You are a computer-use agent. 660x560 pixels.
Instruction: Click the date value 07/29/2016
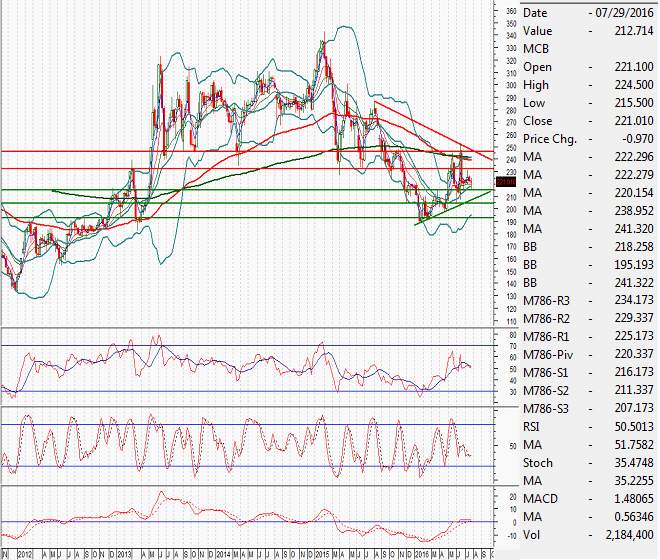[624, 13]
